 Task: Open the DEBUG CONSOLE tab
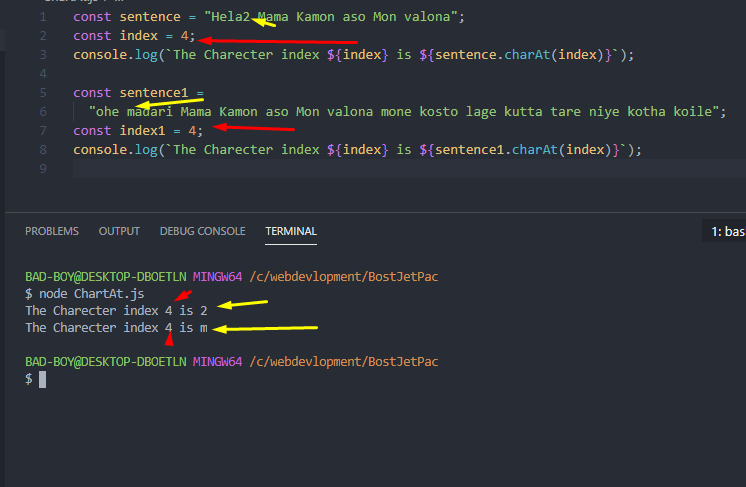click(203, 231)
